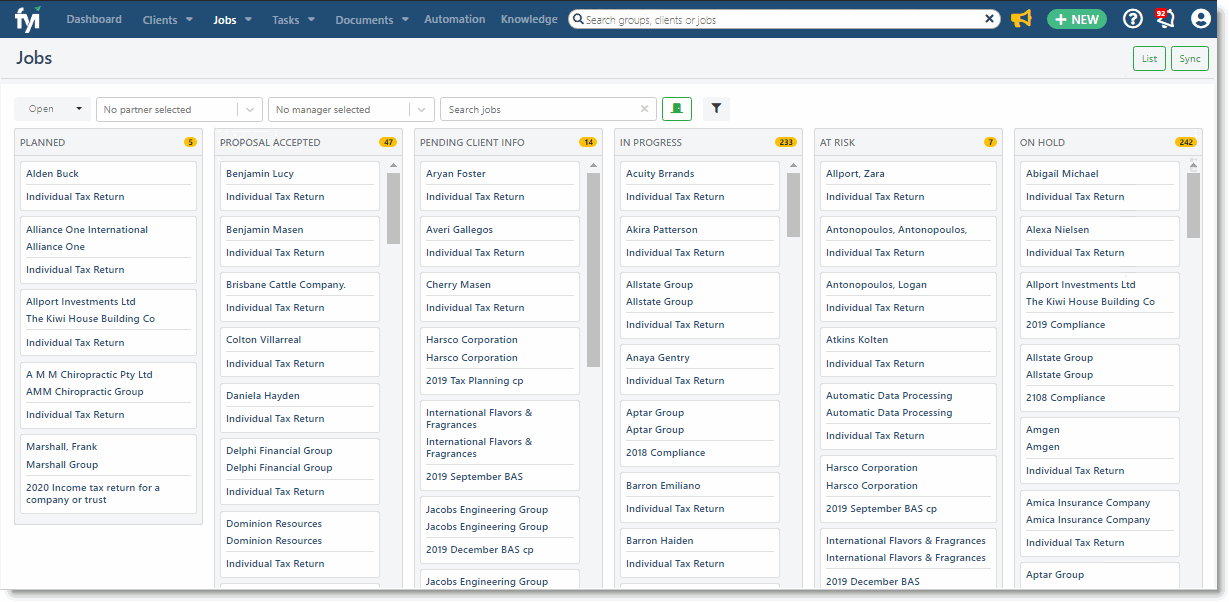Clear the Search jobs field X icon
Viewport: 1229px width, 602px height.
645,109
